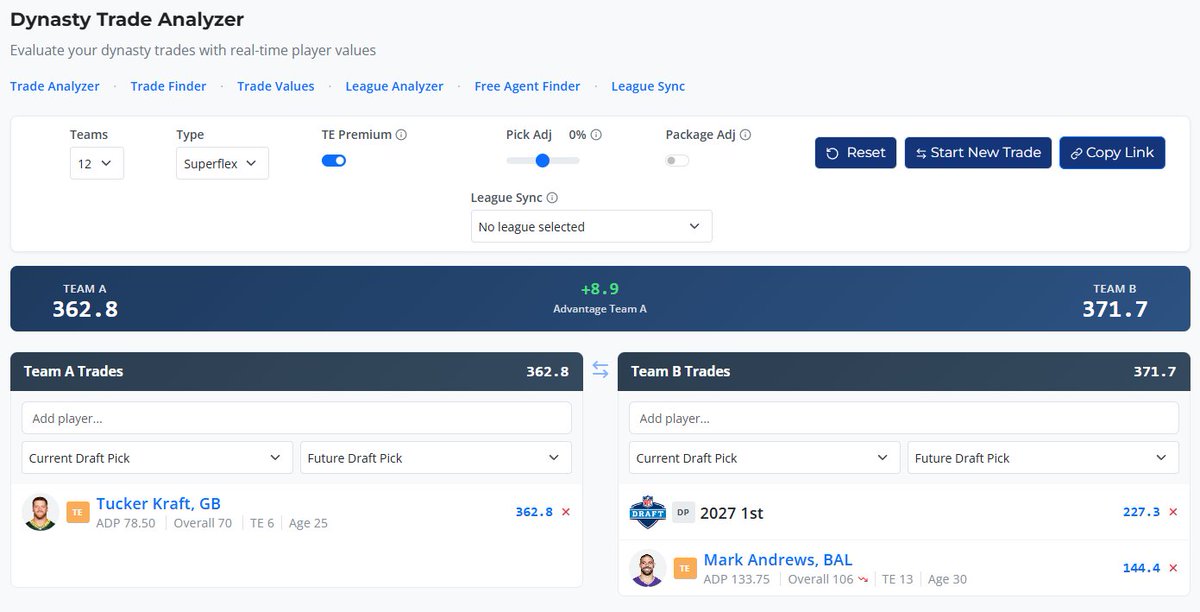Image resolution: width=1200 pixels, height=612 pixels.
Task: Remove Tucker Kraft with red X
Action: click(566, 512)
